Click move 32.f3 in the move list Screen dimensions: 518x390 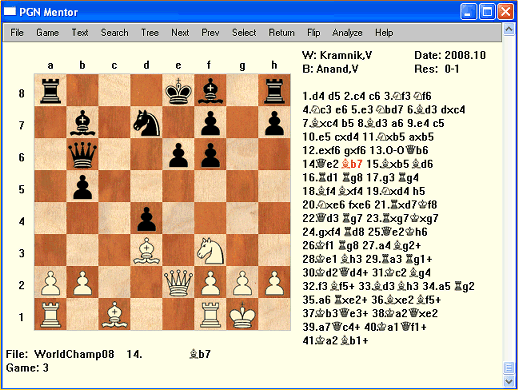pyautogui.click(x=315, y=286)
